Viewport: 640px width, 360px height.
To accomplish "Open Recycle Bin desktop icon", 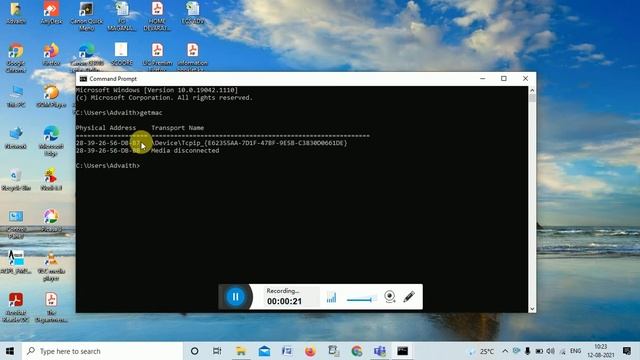I will [16, 180].
